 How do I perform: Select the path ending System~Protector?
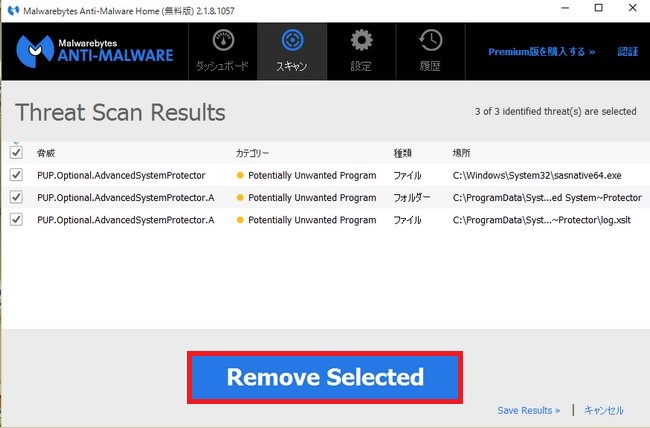[x=547, y=198]
